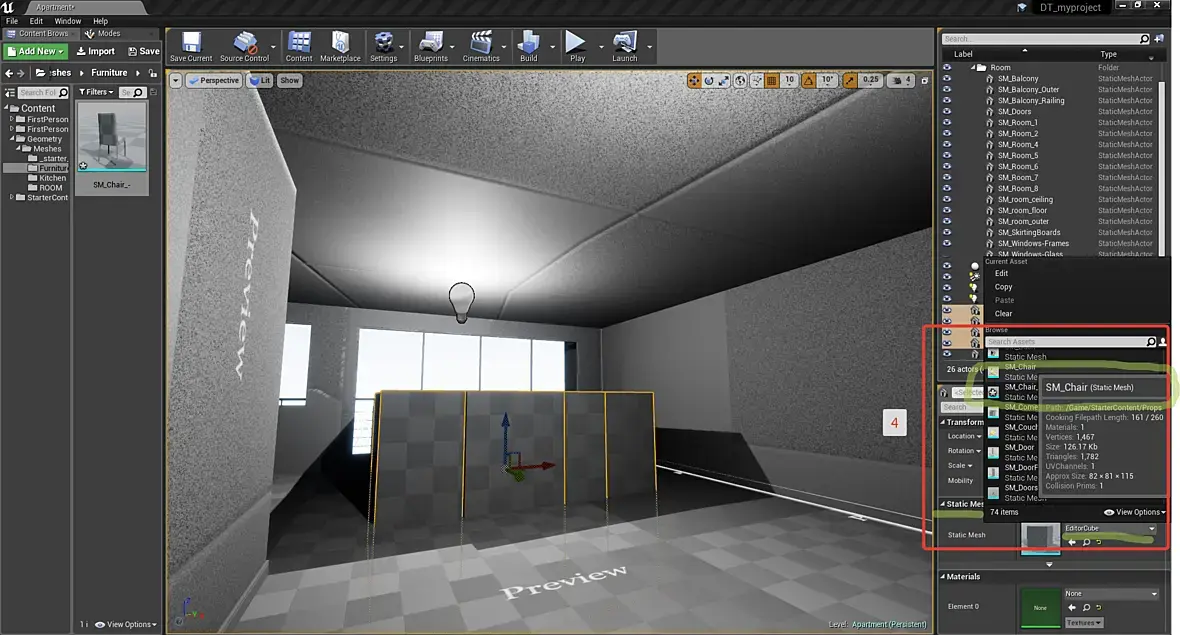Select the rotate gizmo mode in viewport

coord(709,81)
